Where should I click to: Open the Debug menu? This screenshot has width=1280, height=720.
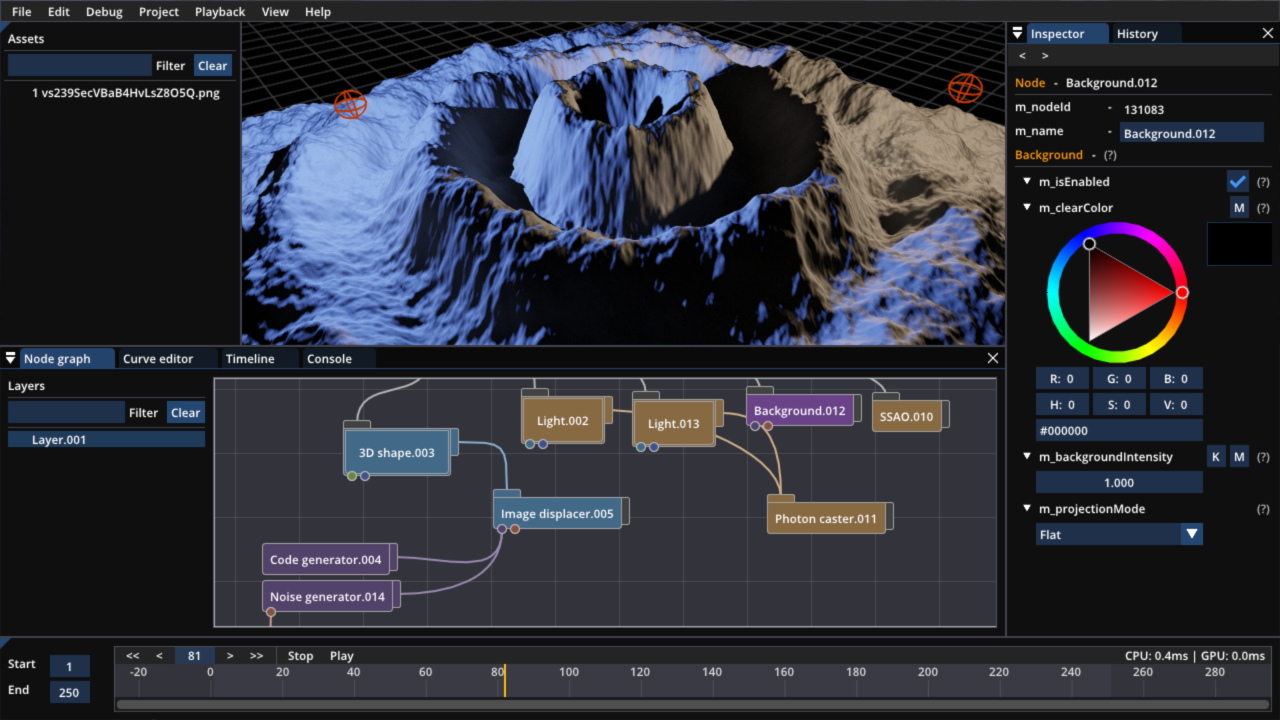[104, 12]
